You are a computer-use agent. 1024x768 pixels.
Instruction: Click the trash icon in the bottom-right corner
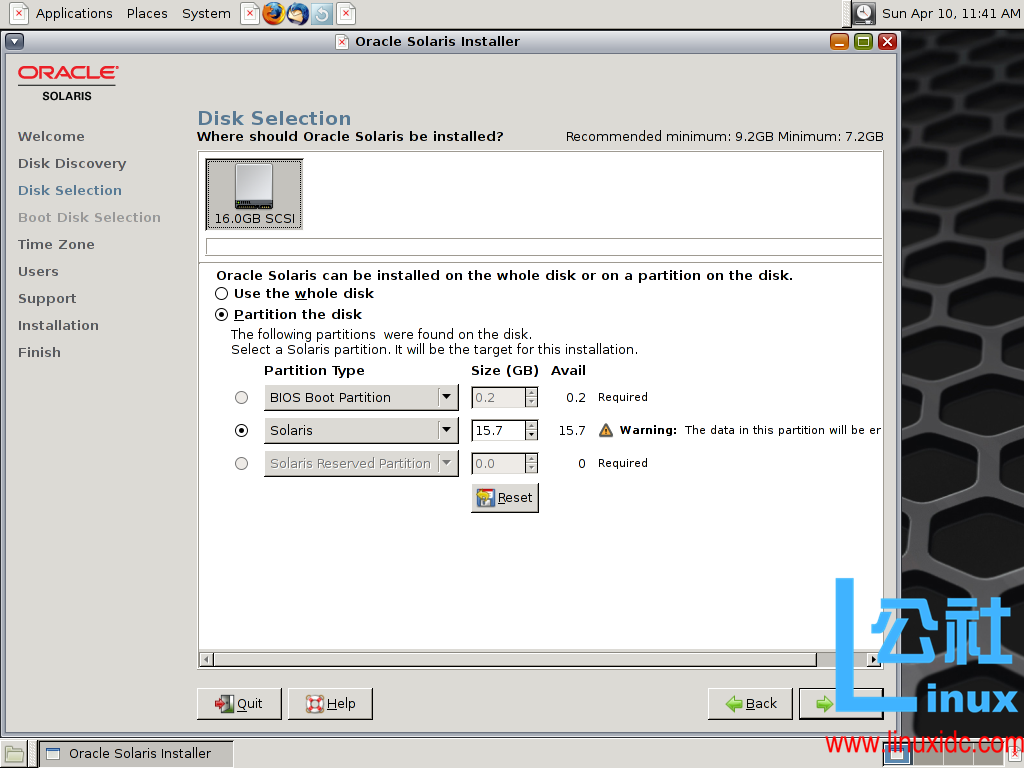click(1016, 754)
